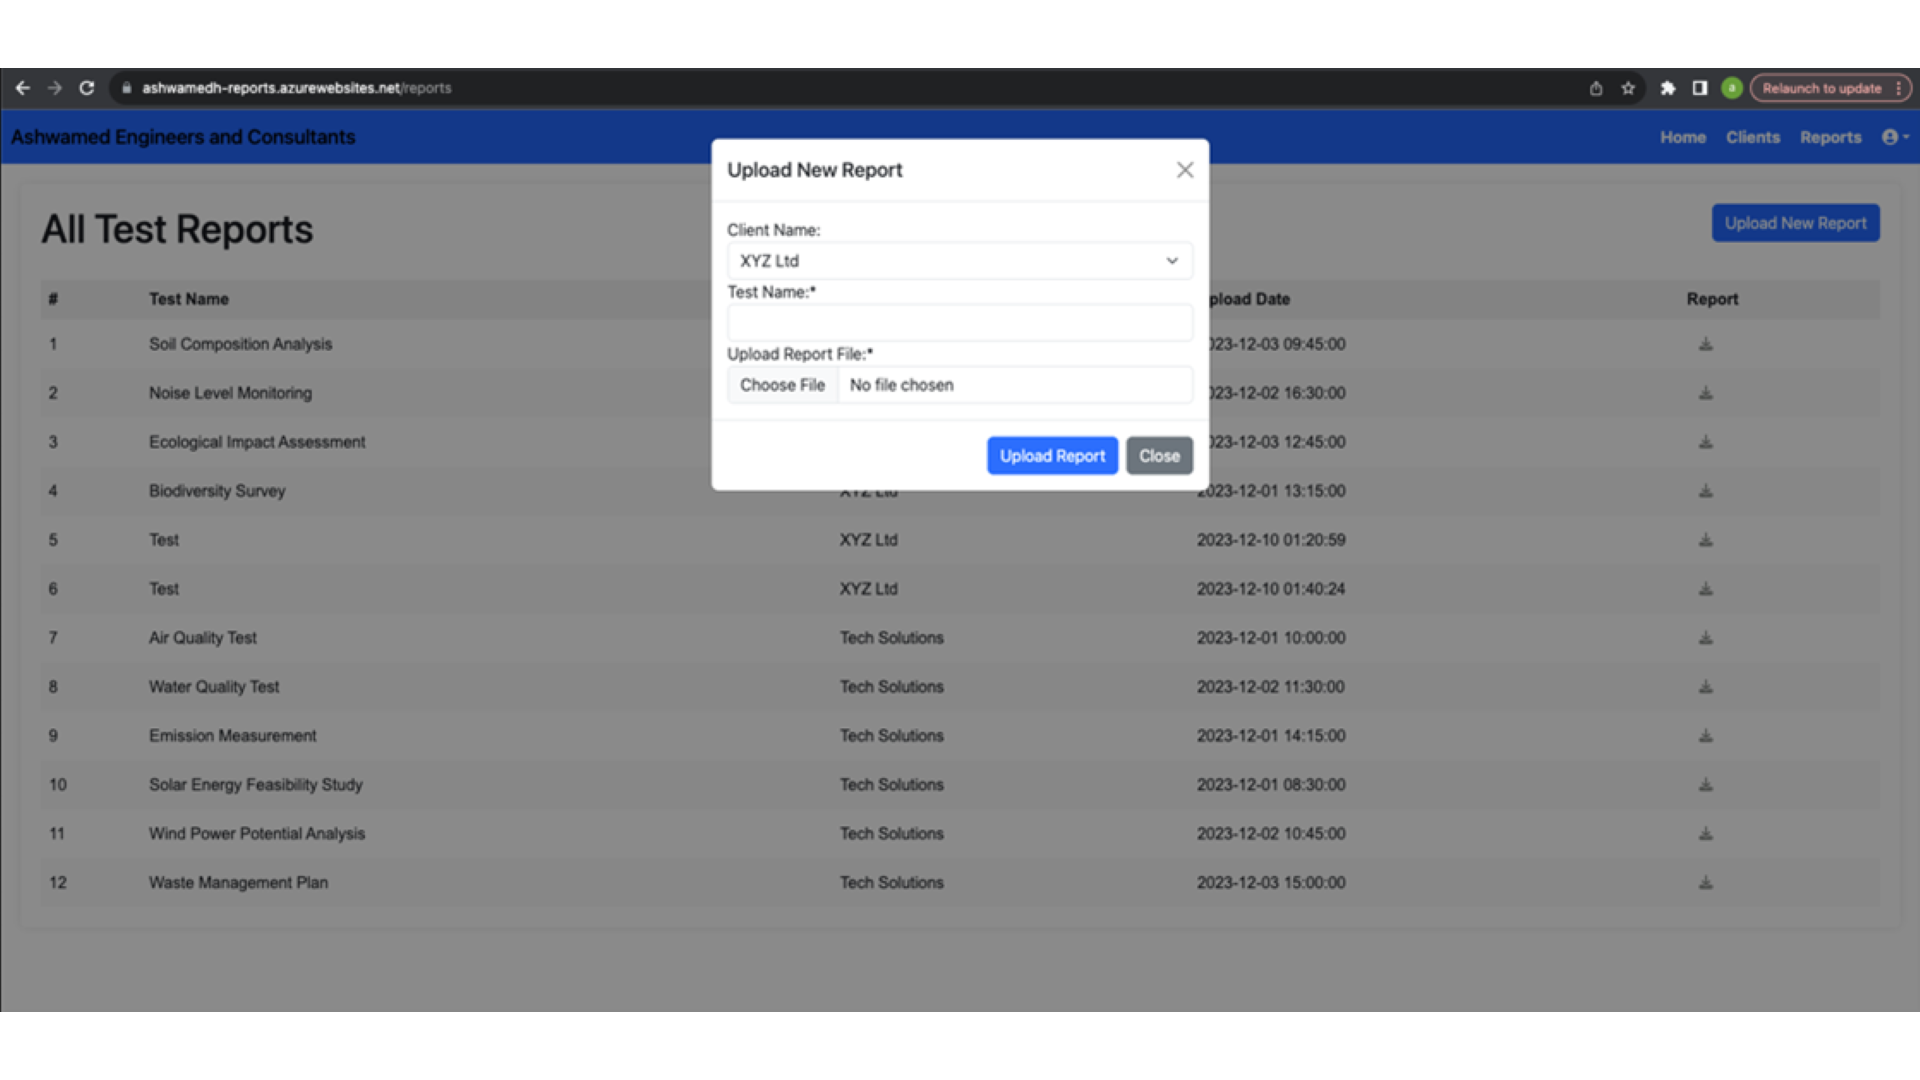The height and width of the screenshot is (1080, 1920).
Task: Download the Waste Management Plan report
Action: pos(1705,883)
